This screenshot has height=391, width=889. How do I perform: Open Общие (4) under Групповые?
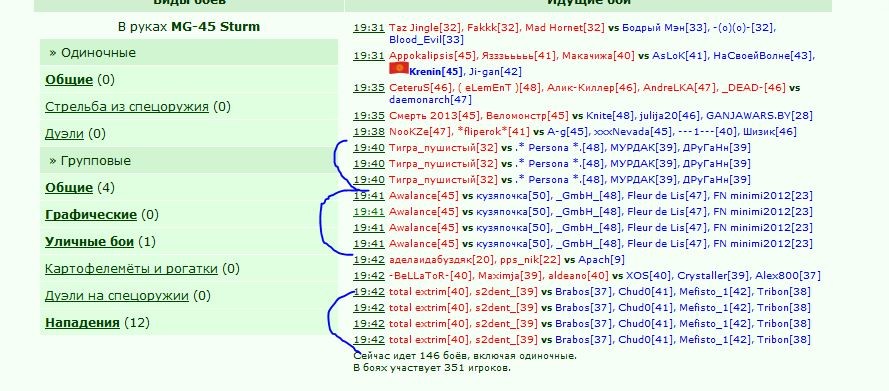[x=69, y=188]
